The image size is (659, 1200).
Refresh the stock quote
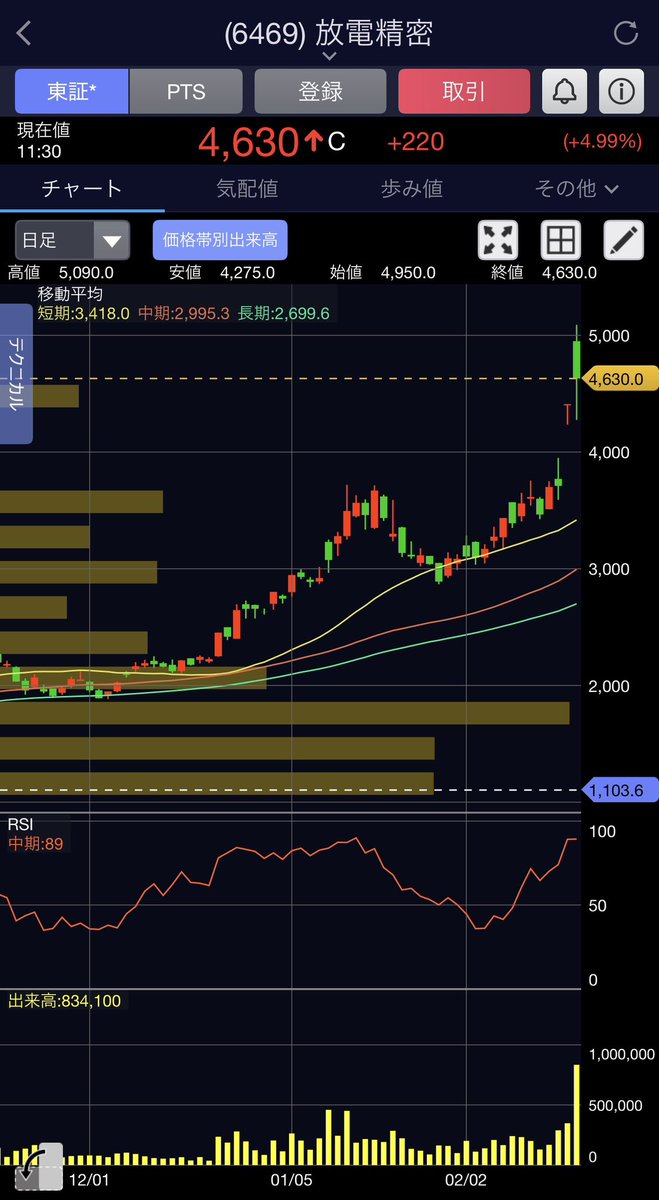(x=626, y=33)
